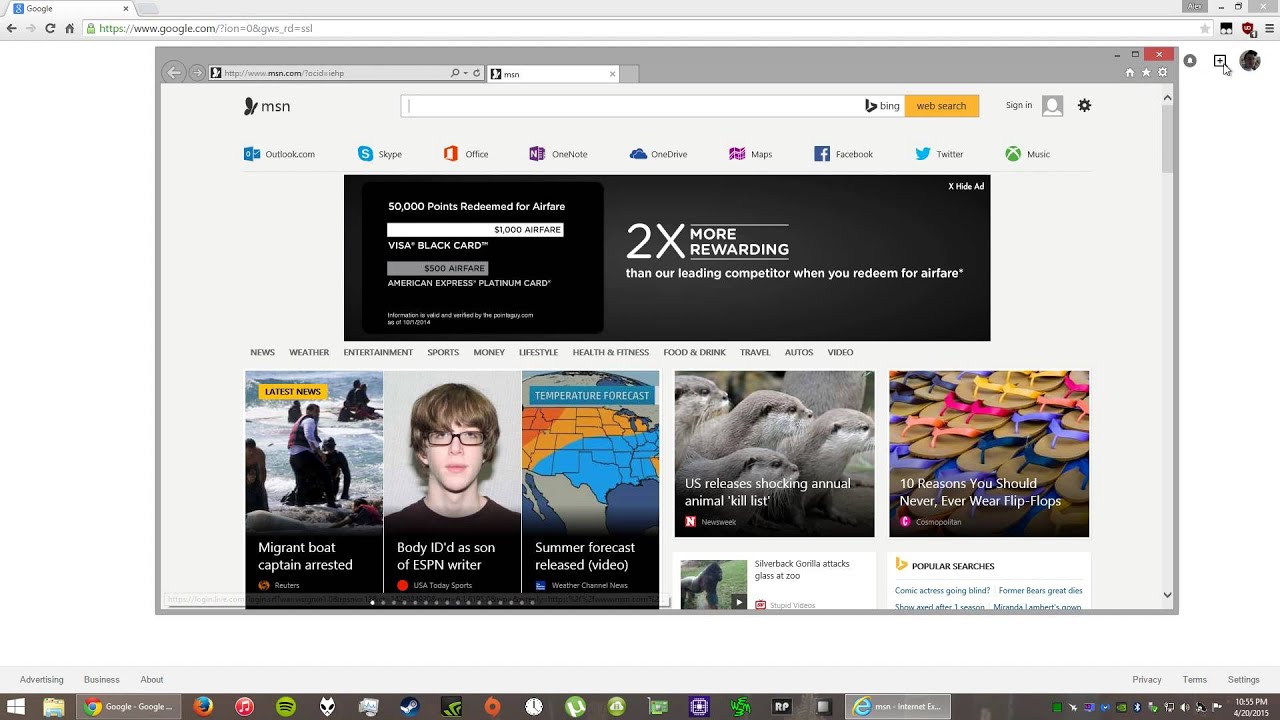Viewport: 1280px width, 720px height.
Task: Reload the Chrome page
Action: pyautogui.click(x=50, y=28)
